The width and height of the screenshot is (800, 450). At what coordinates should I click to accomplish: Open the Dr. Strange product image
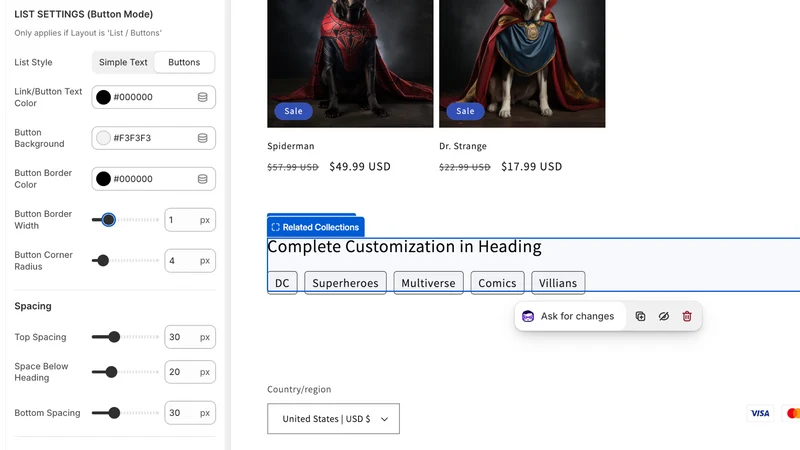point(522,63)
